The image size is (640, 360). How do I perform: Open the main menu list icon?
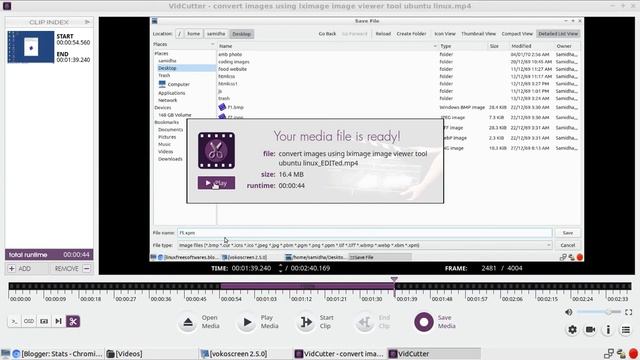(626, 329)
